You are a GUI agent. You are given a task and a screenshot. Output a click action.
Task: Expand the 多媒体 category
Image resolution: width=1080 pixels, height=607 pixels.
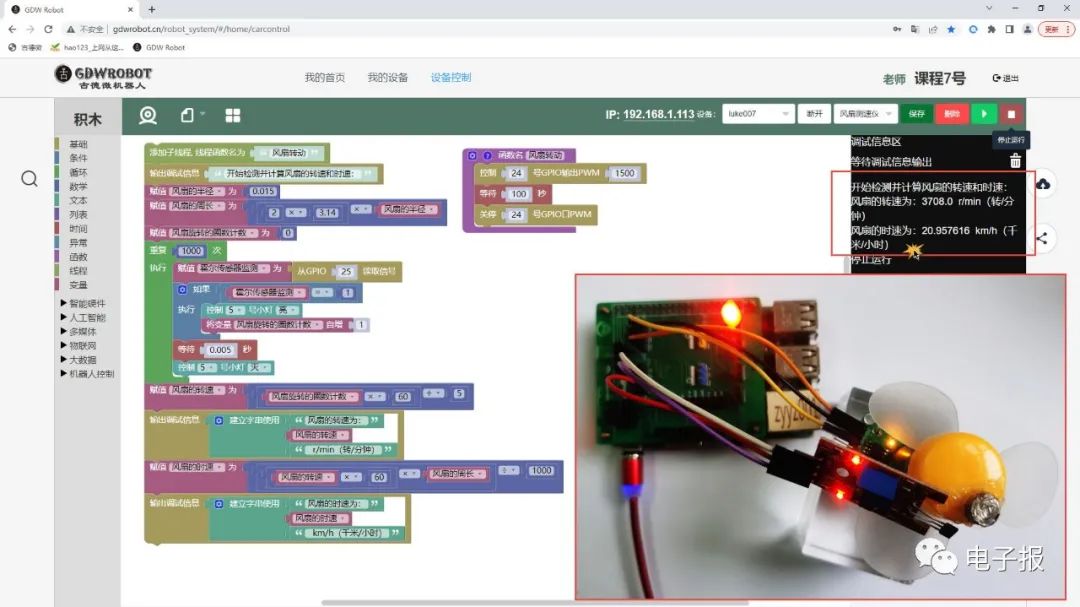point(79,331)
